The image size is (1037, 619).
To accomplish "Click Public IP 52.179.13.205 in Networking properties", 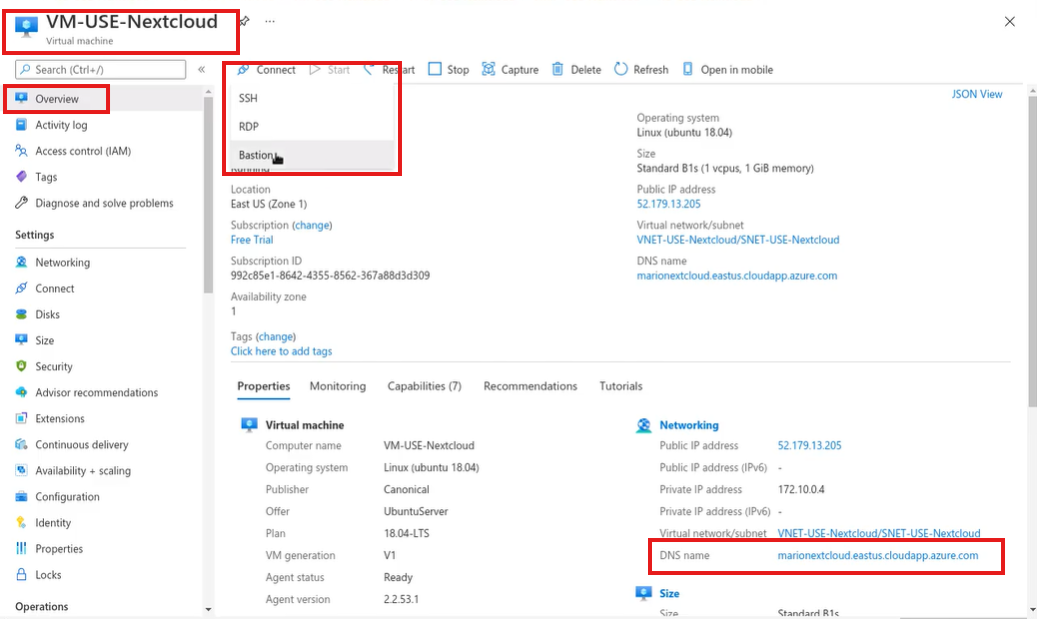I will coord(809,445).
